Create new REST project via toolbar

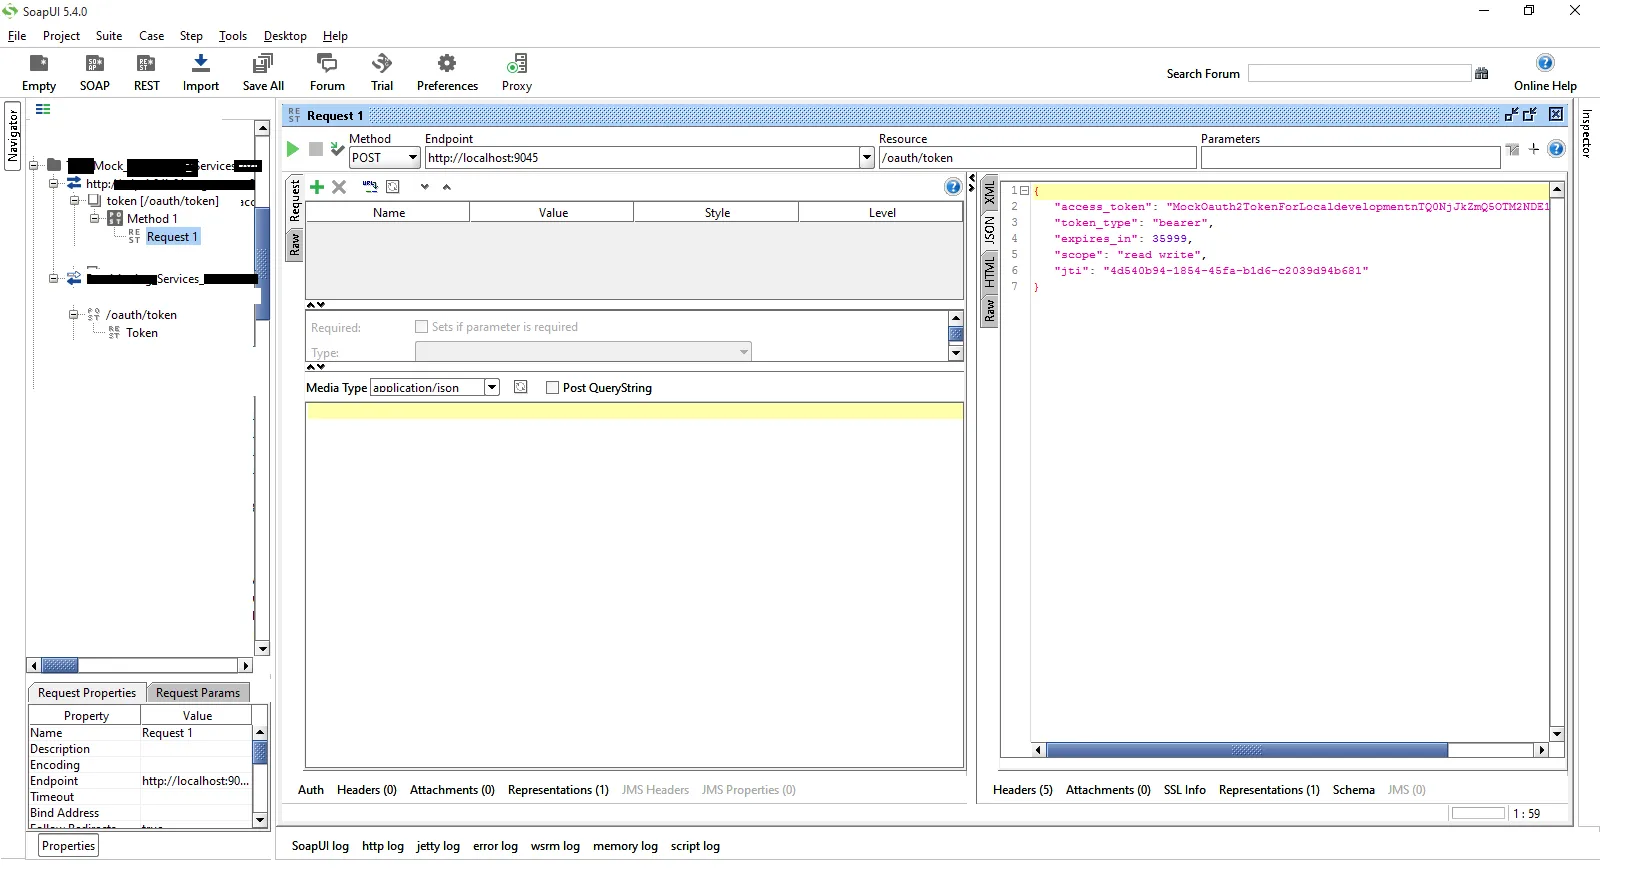coord(146,73)
